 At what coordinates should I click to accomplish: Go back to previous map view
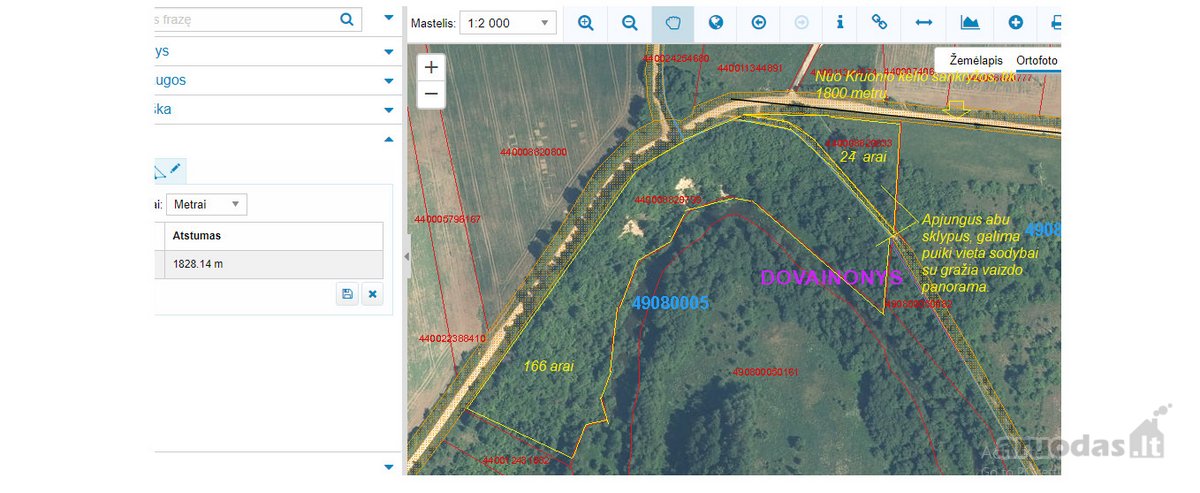[759, 22]
